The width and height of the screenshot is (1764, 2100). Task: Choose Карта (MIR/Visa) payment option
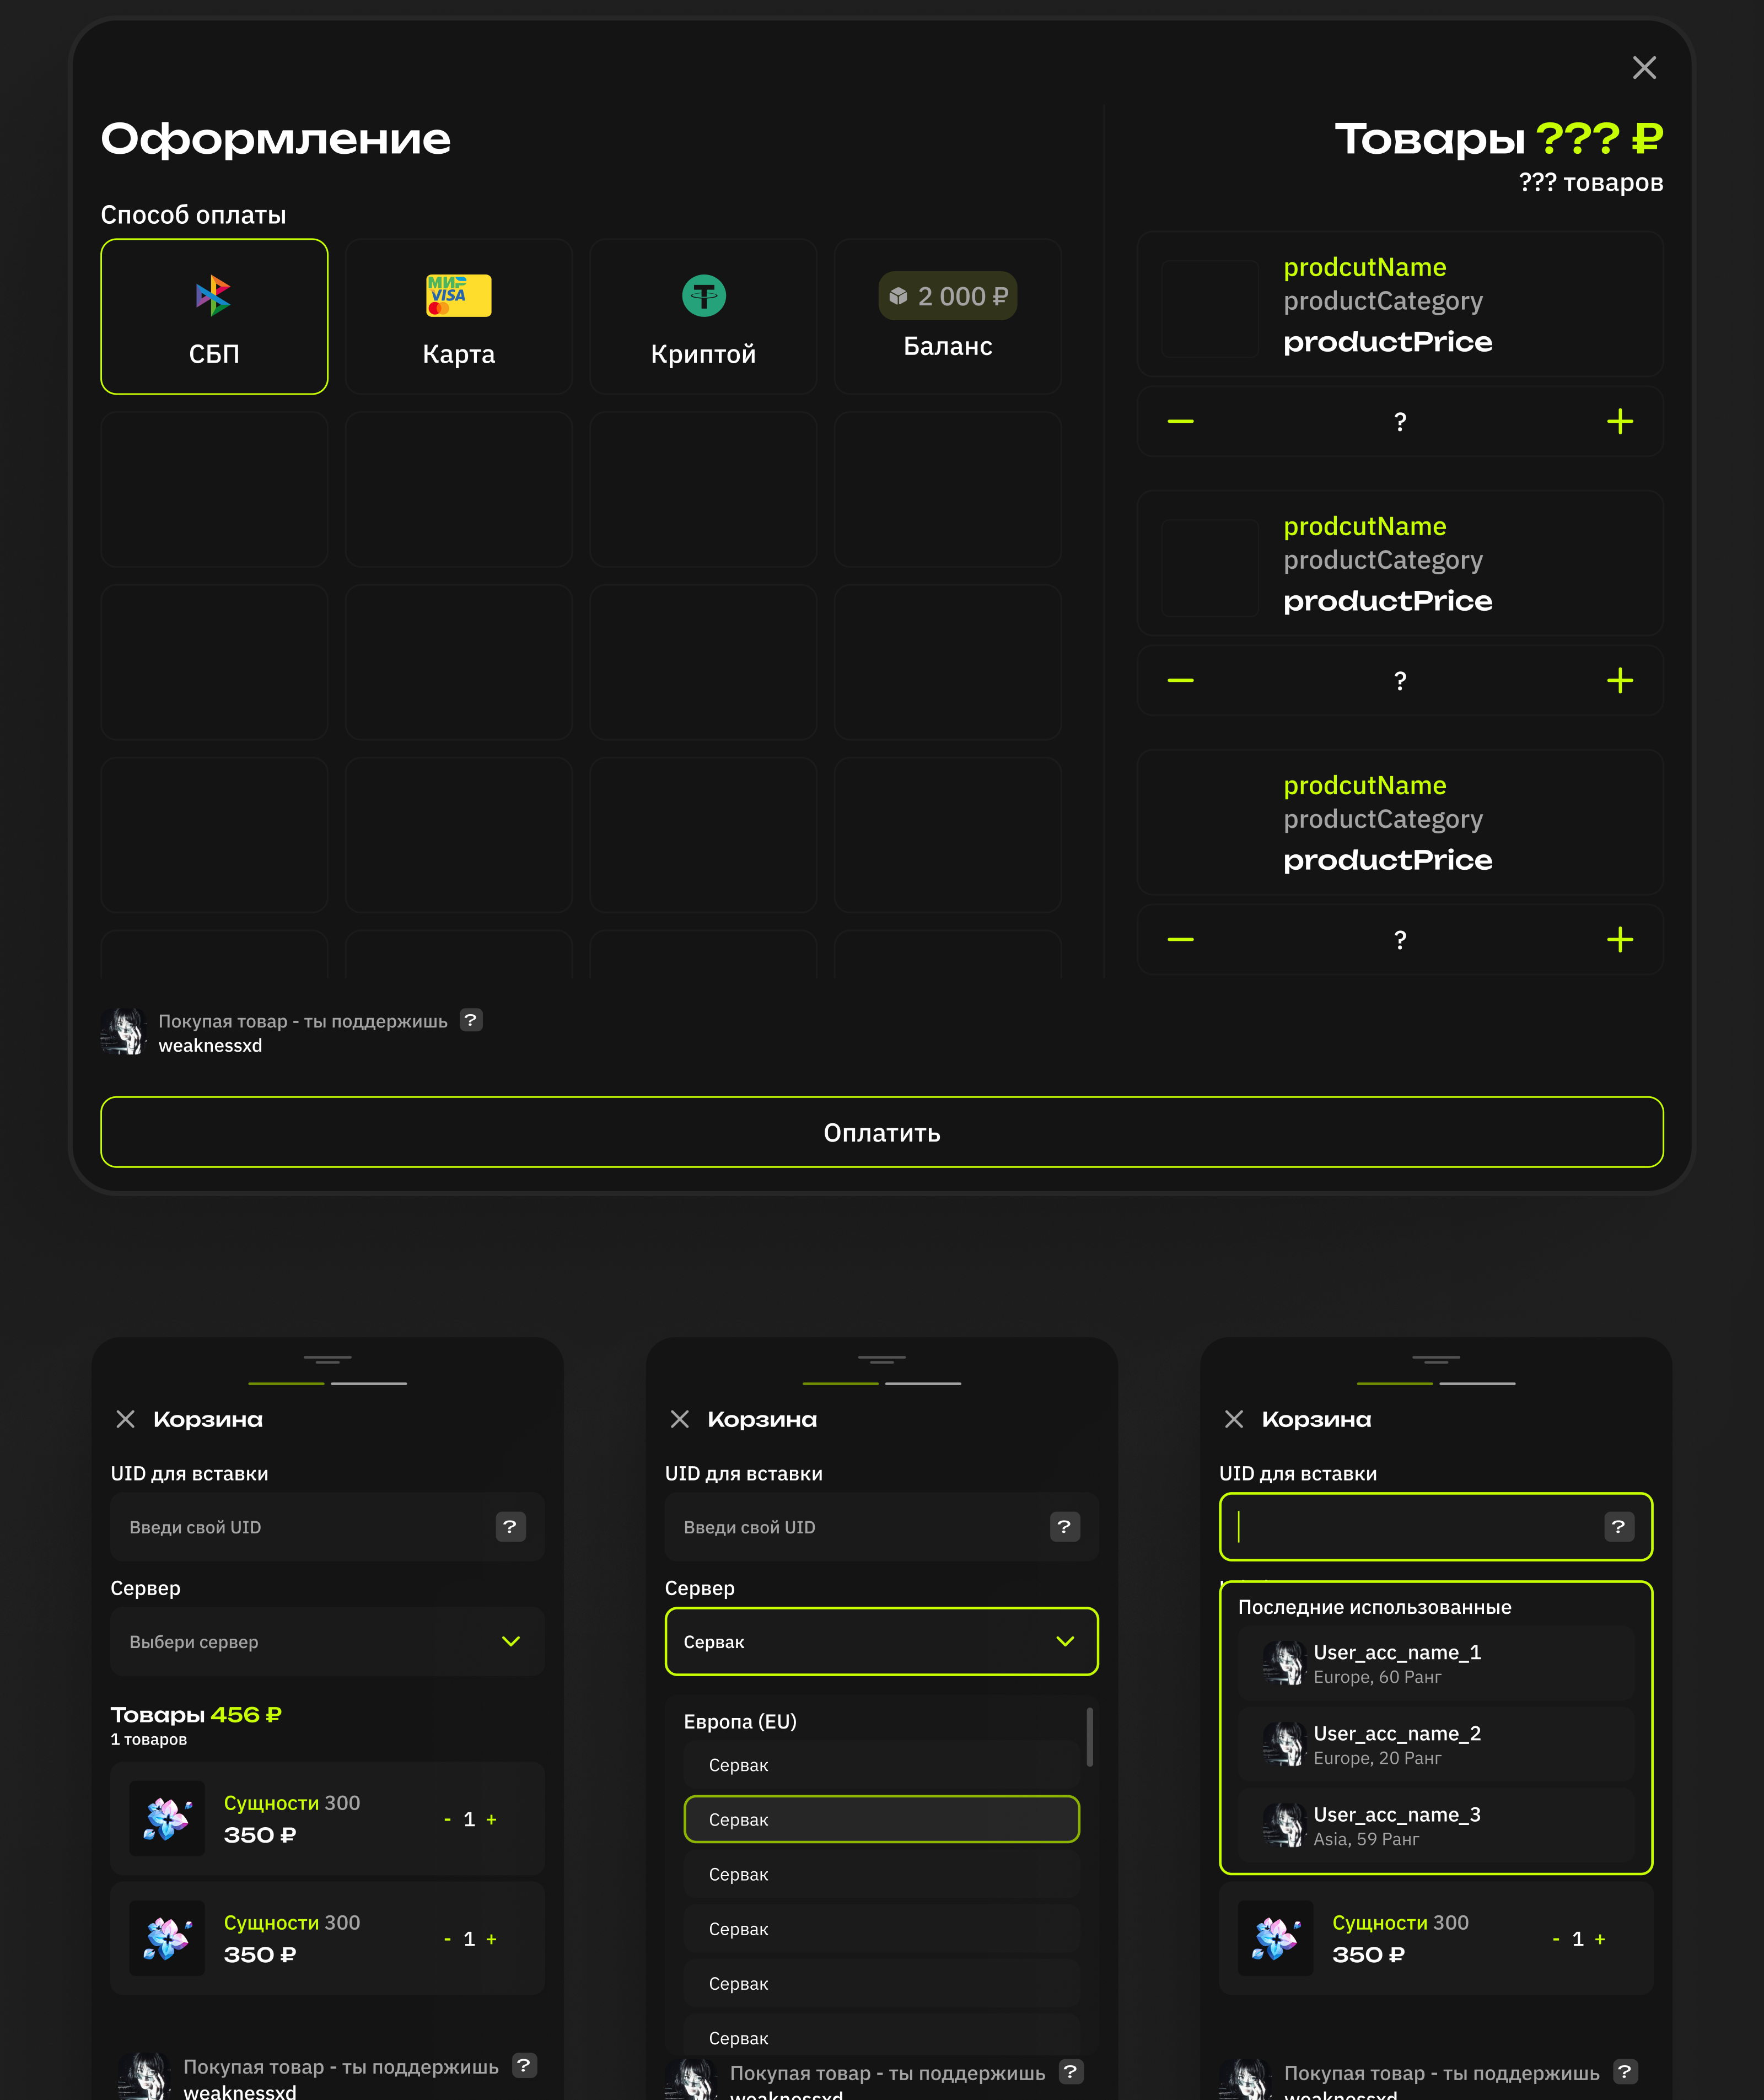coord(458,316)
